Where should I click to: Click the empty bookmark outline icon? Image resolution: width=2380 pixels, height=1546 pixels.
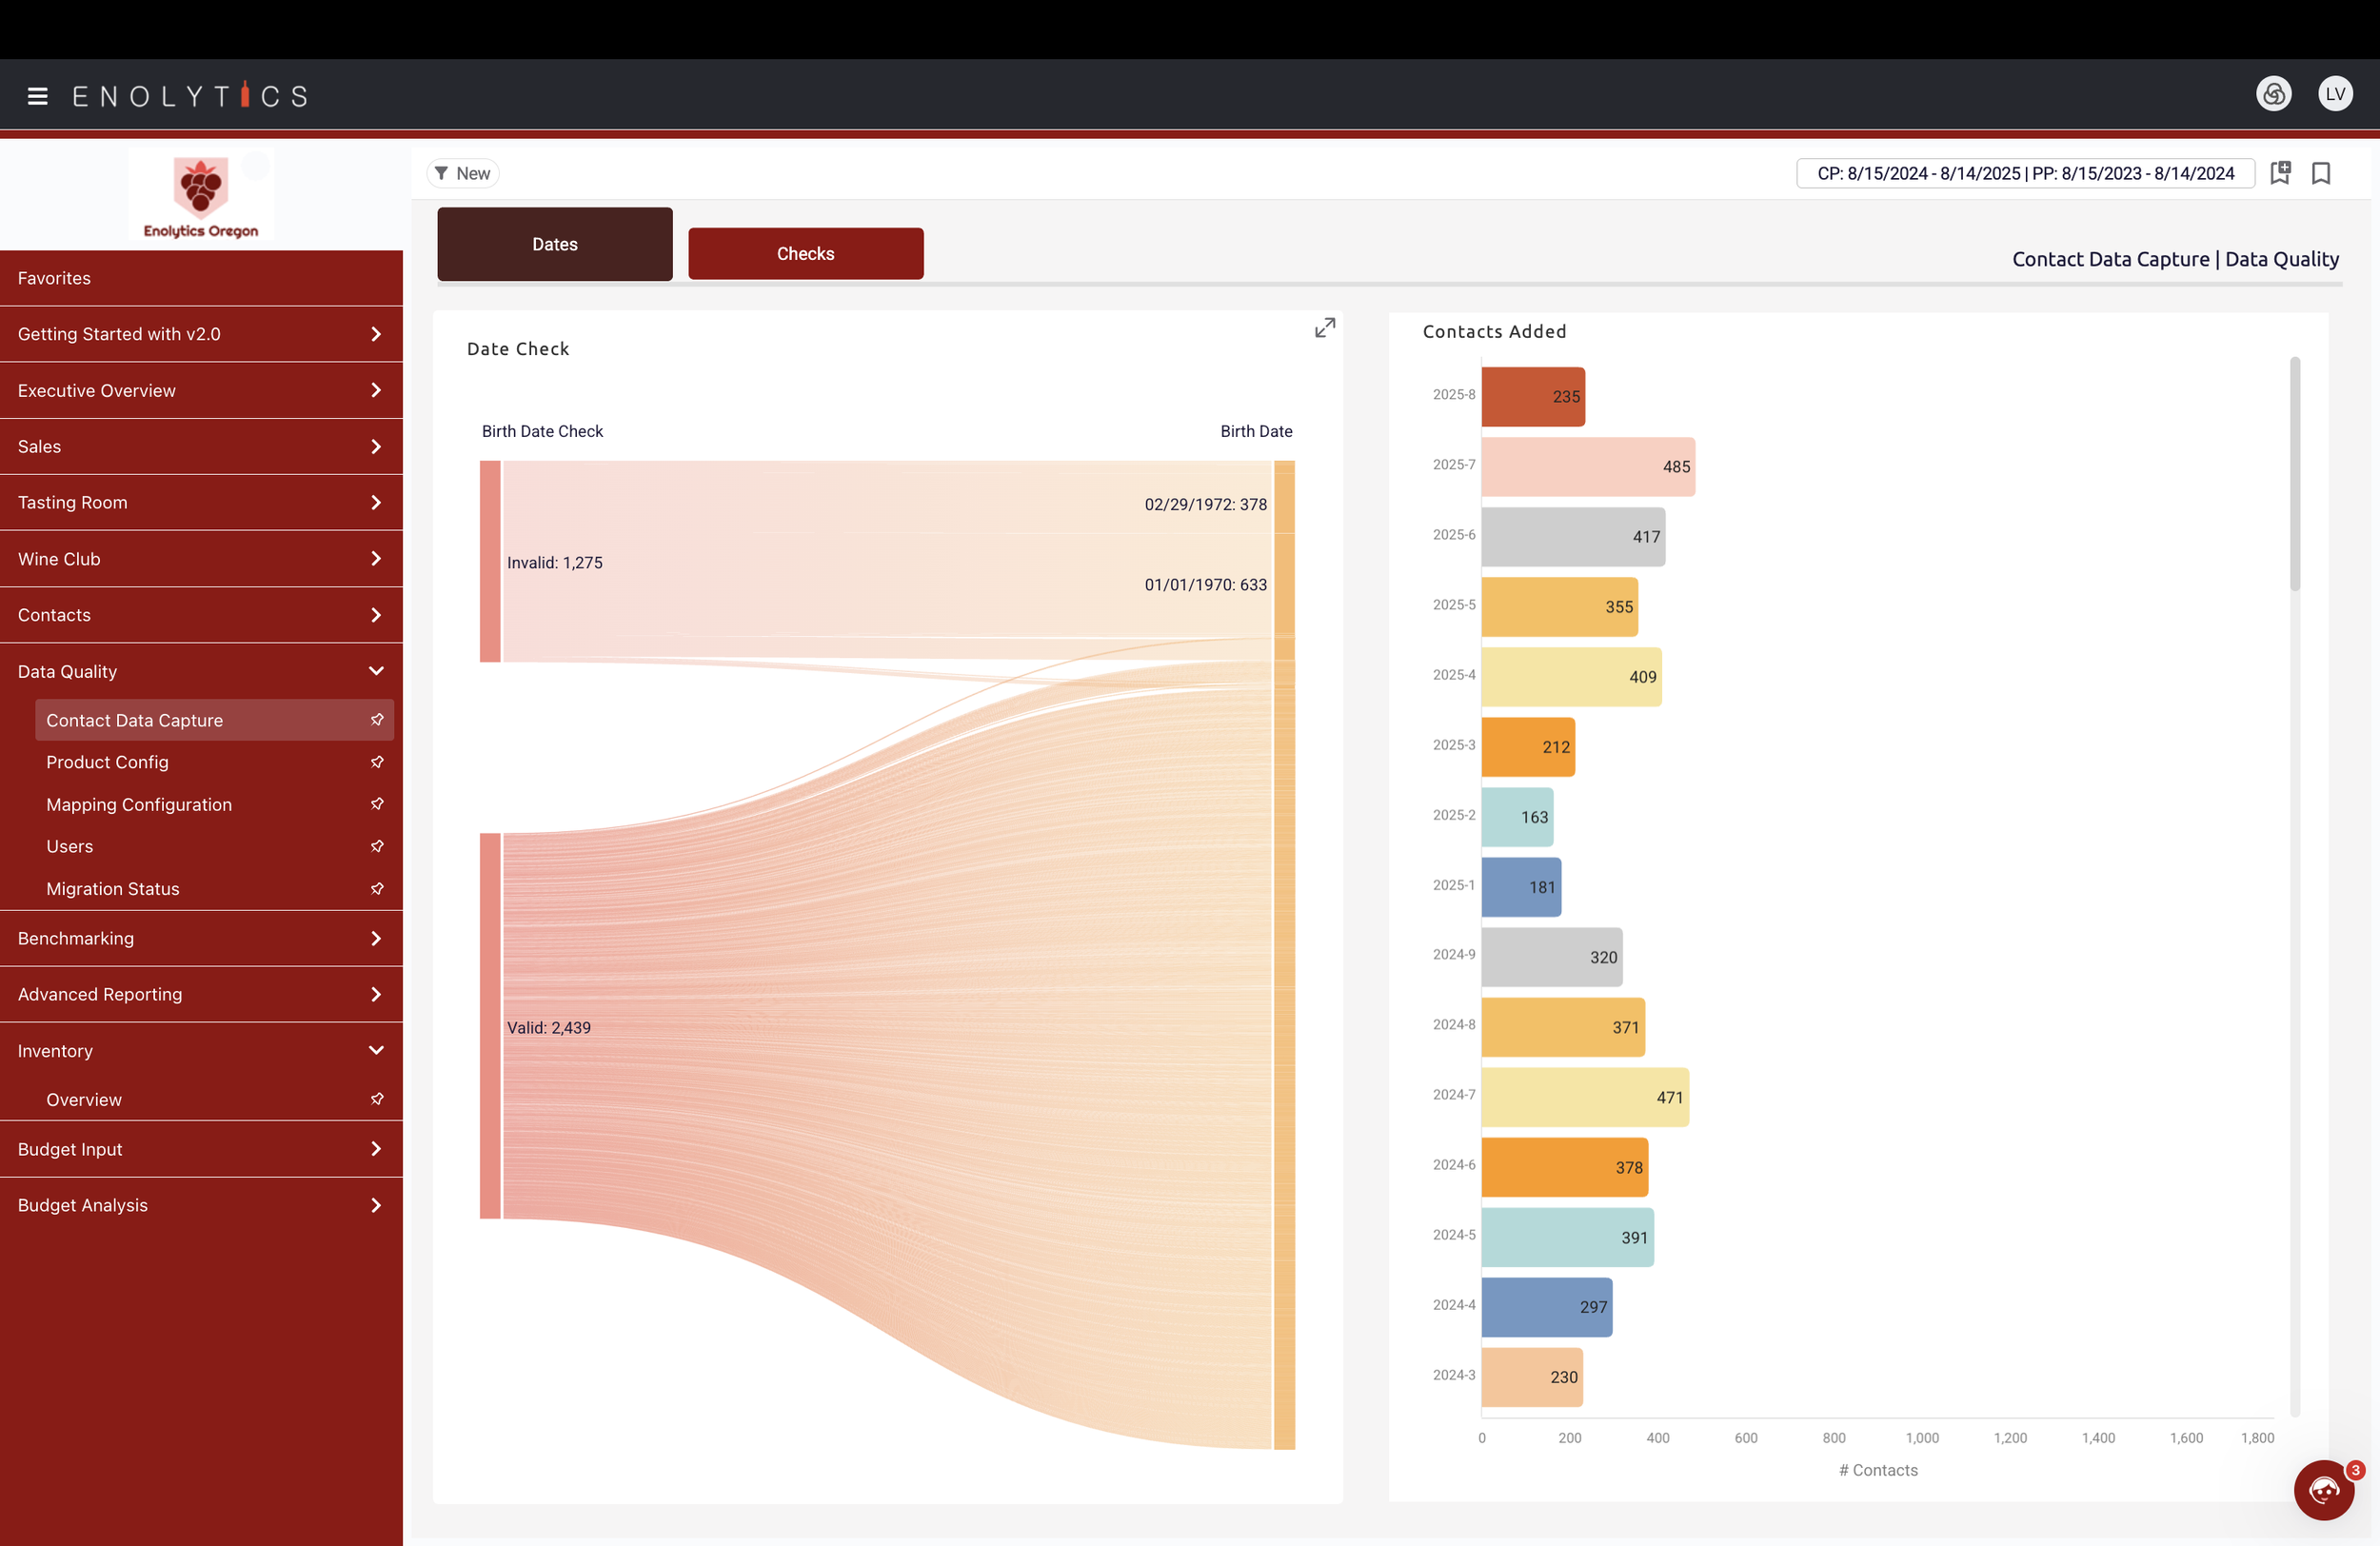click(x=2321, y=173)
